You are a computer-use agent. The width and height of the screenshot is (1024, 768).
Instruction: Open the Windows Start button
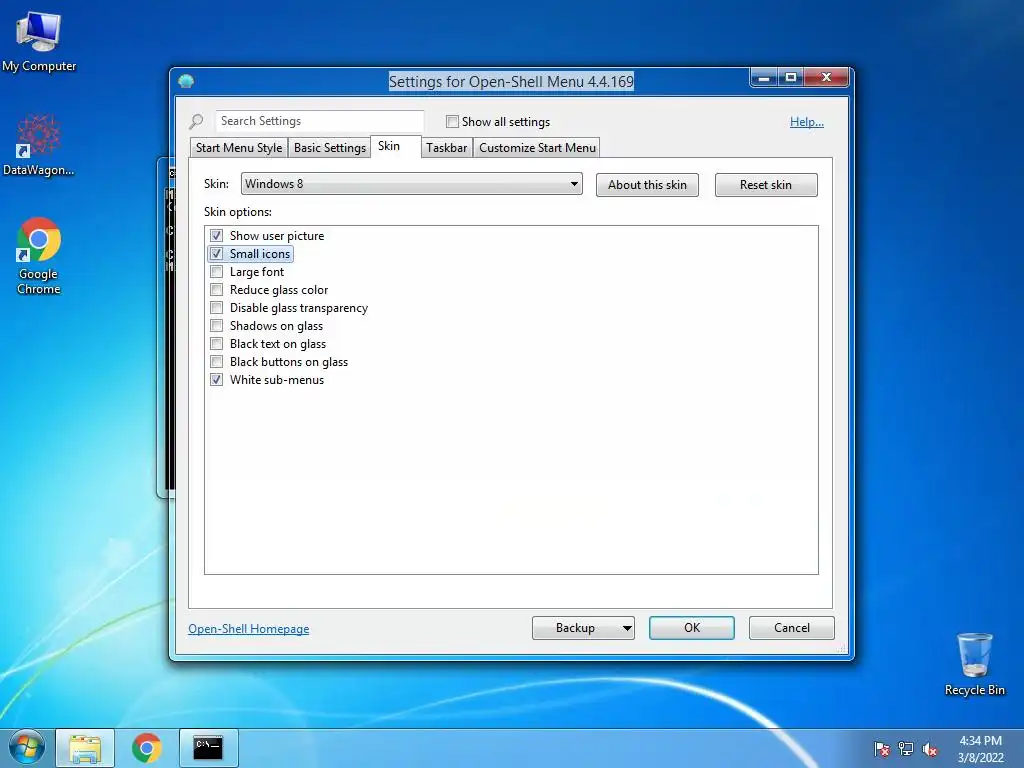click(26, 748)
